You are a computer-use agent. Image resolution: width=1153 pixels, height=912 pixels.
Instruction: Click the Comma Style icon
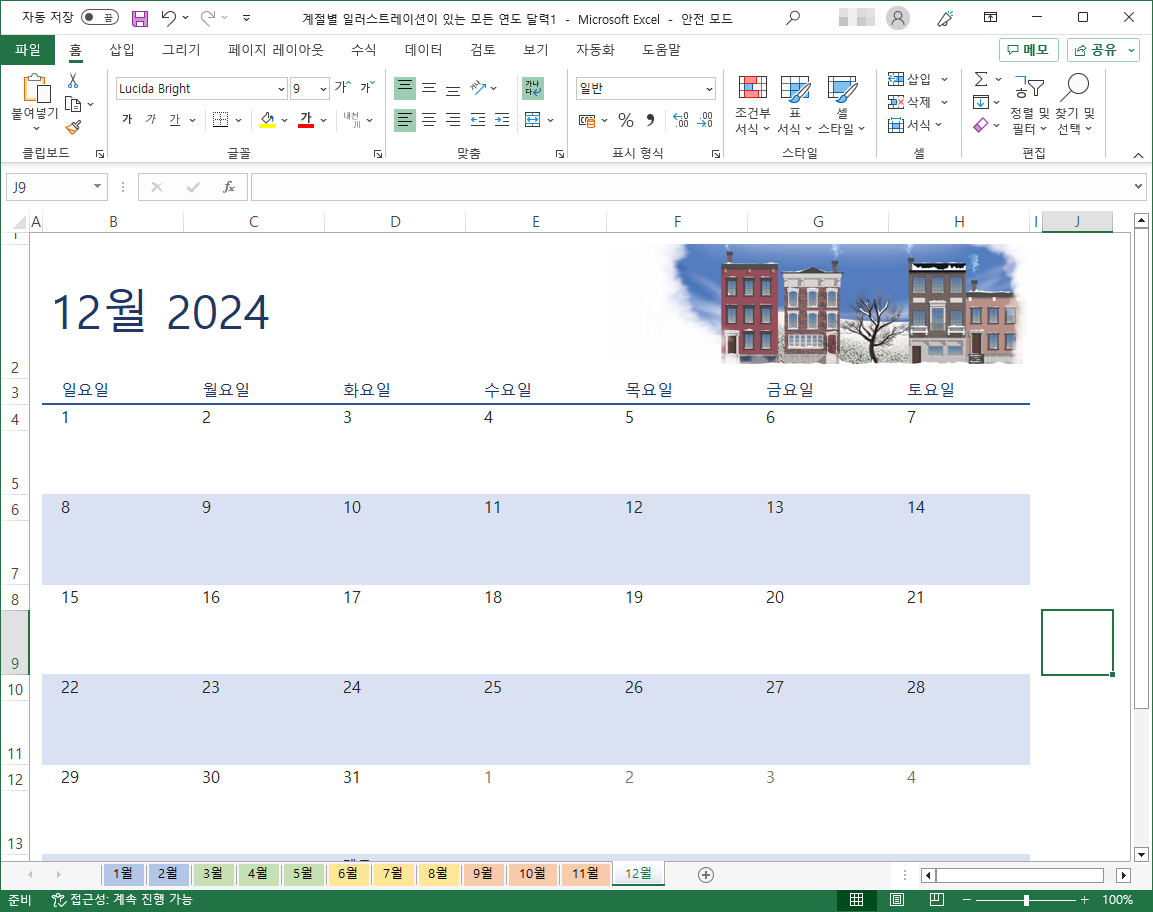tap(652, 120)
